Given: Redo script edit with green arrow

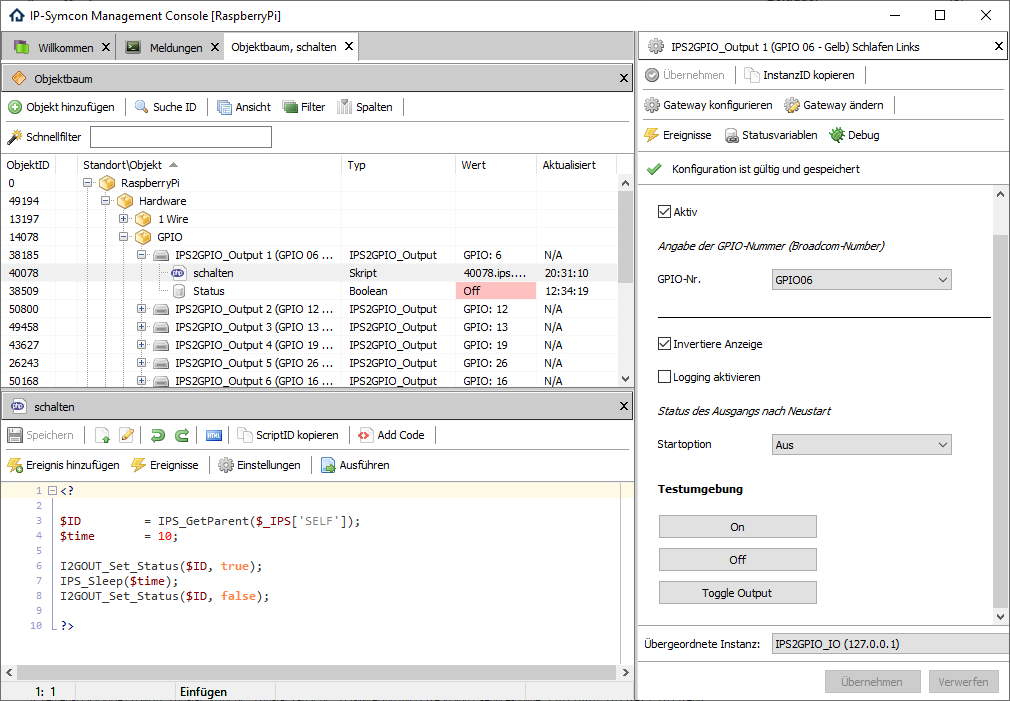Looking at the screenshot, I should coord(182,436).
